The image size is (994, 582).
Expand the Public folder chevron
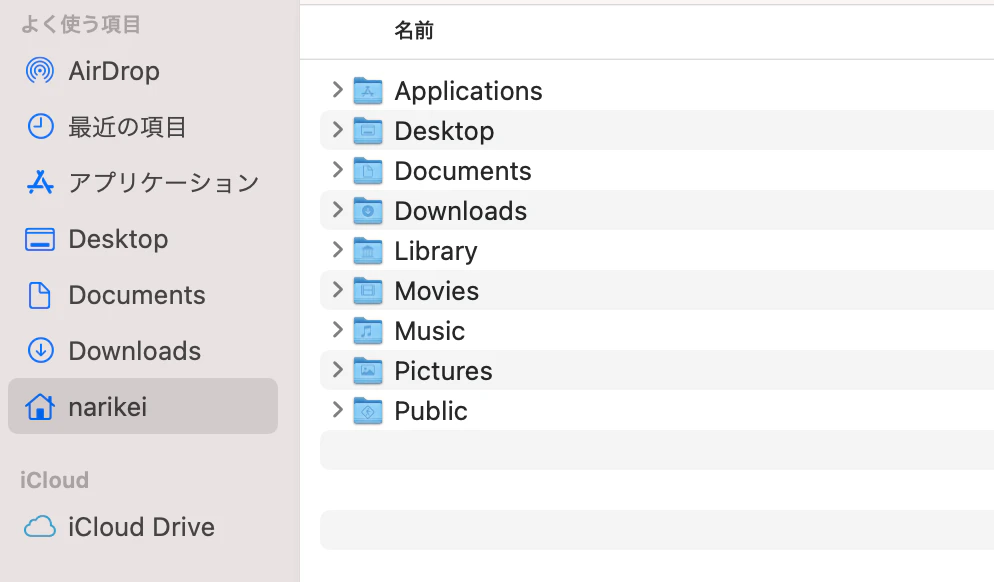coord(337,410)
